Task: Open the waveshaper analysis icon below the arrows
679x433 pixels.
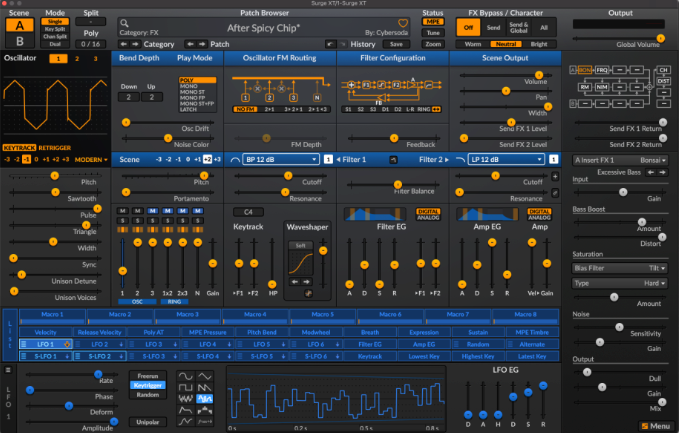Action: (308, 294)
